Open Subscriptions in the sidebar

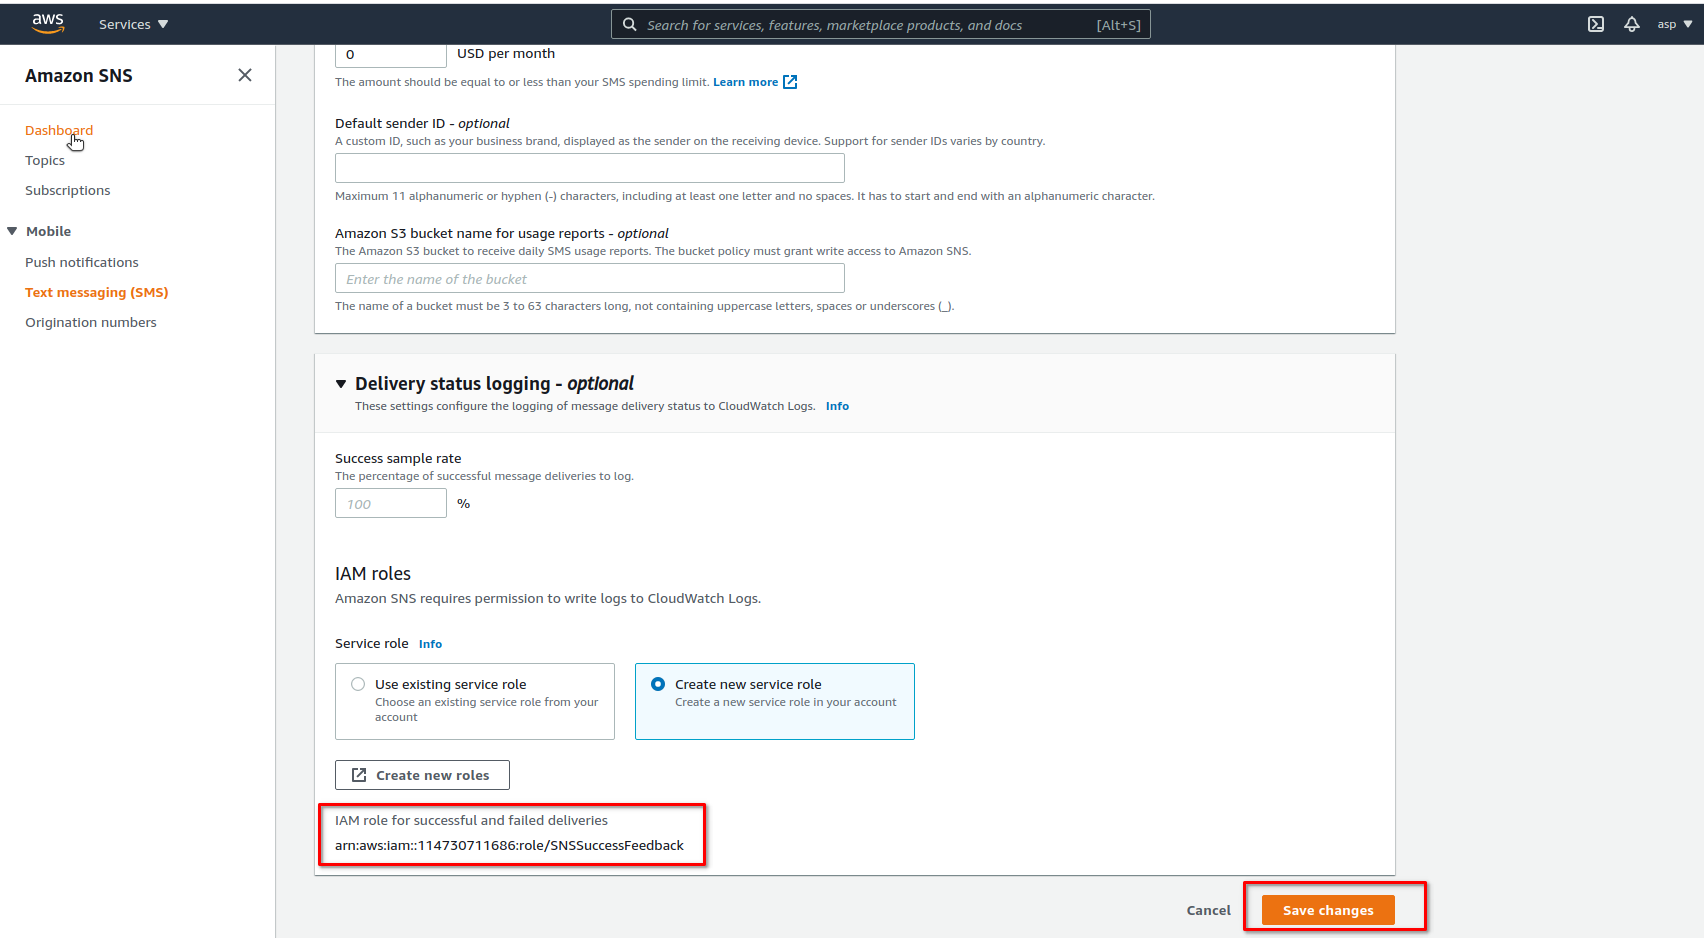(x=68, y=190)
